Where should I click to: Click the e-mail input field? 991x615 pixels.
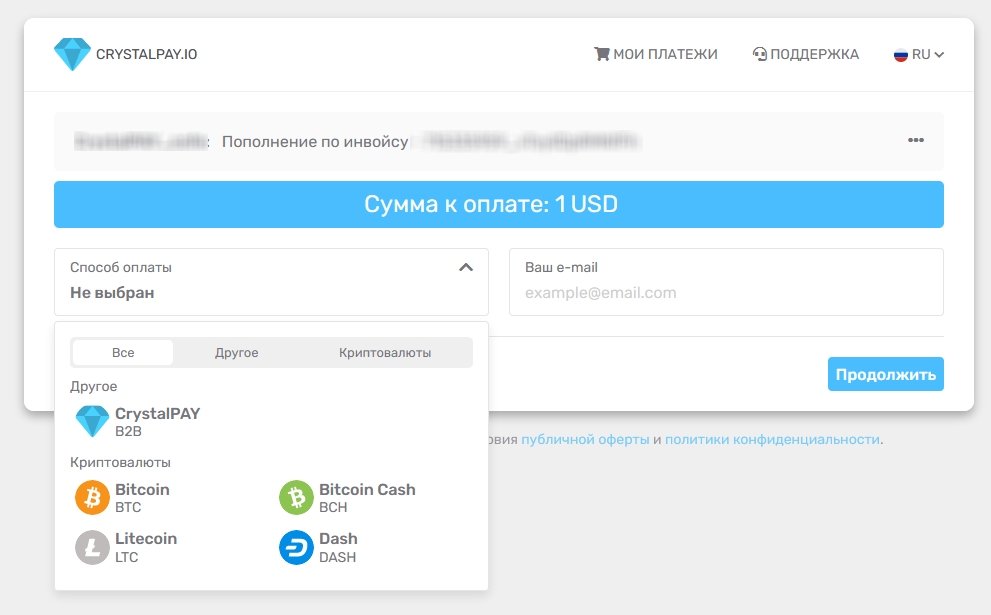pos(726,293)
